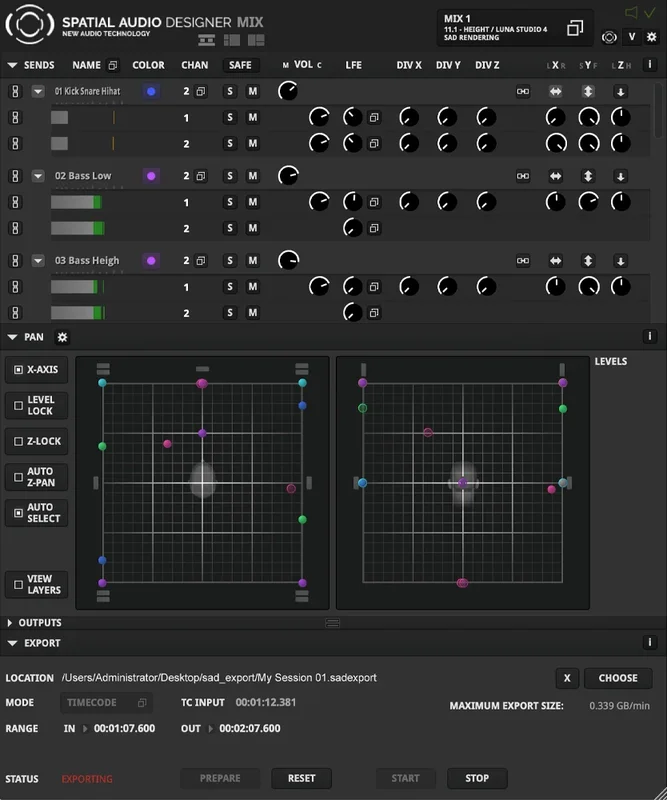The width and height of the screenshot is (667, 800).
Task: Click the NAME column copy icon
Action: coord(112,65)
